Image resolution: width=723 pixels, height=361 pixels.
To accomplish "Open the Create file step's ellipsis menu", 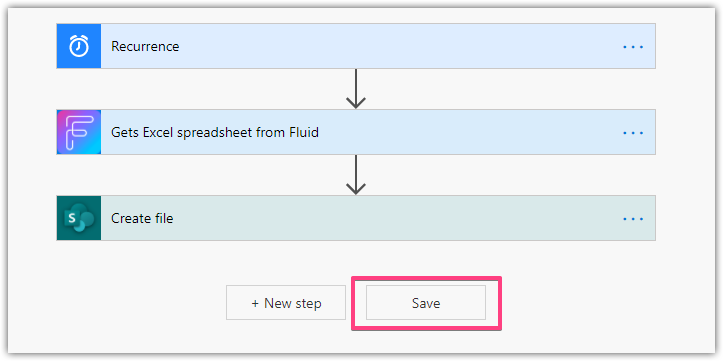I will 633,219.
